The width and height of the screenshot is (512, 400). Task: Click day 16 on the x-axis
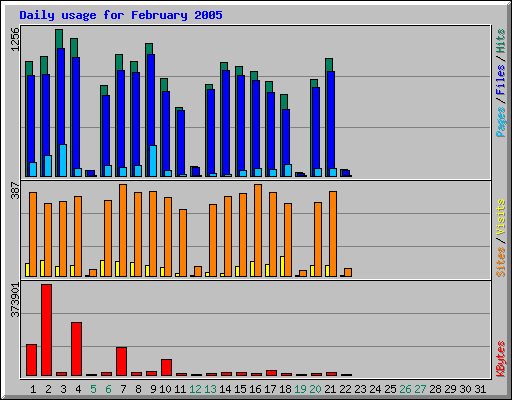(x=255, y=389)
